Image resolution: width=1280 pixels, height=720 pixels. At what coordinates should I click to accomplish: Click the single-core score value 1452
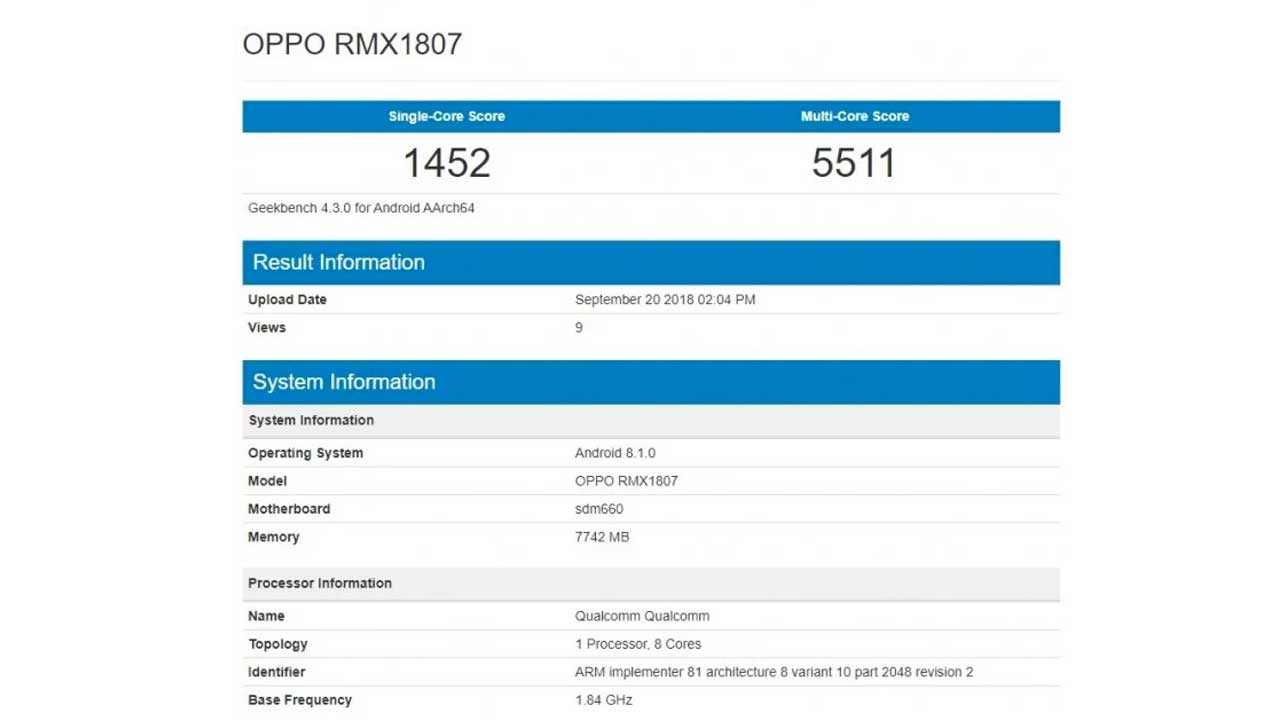pos(447,163)
